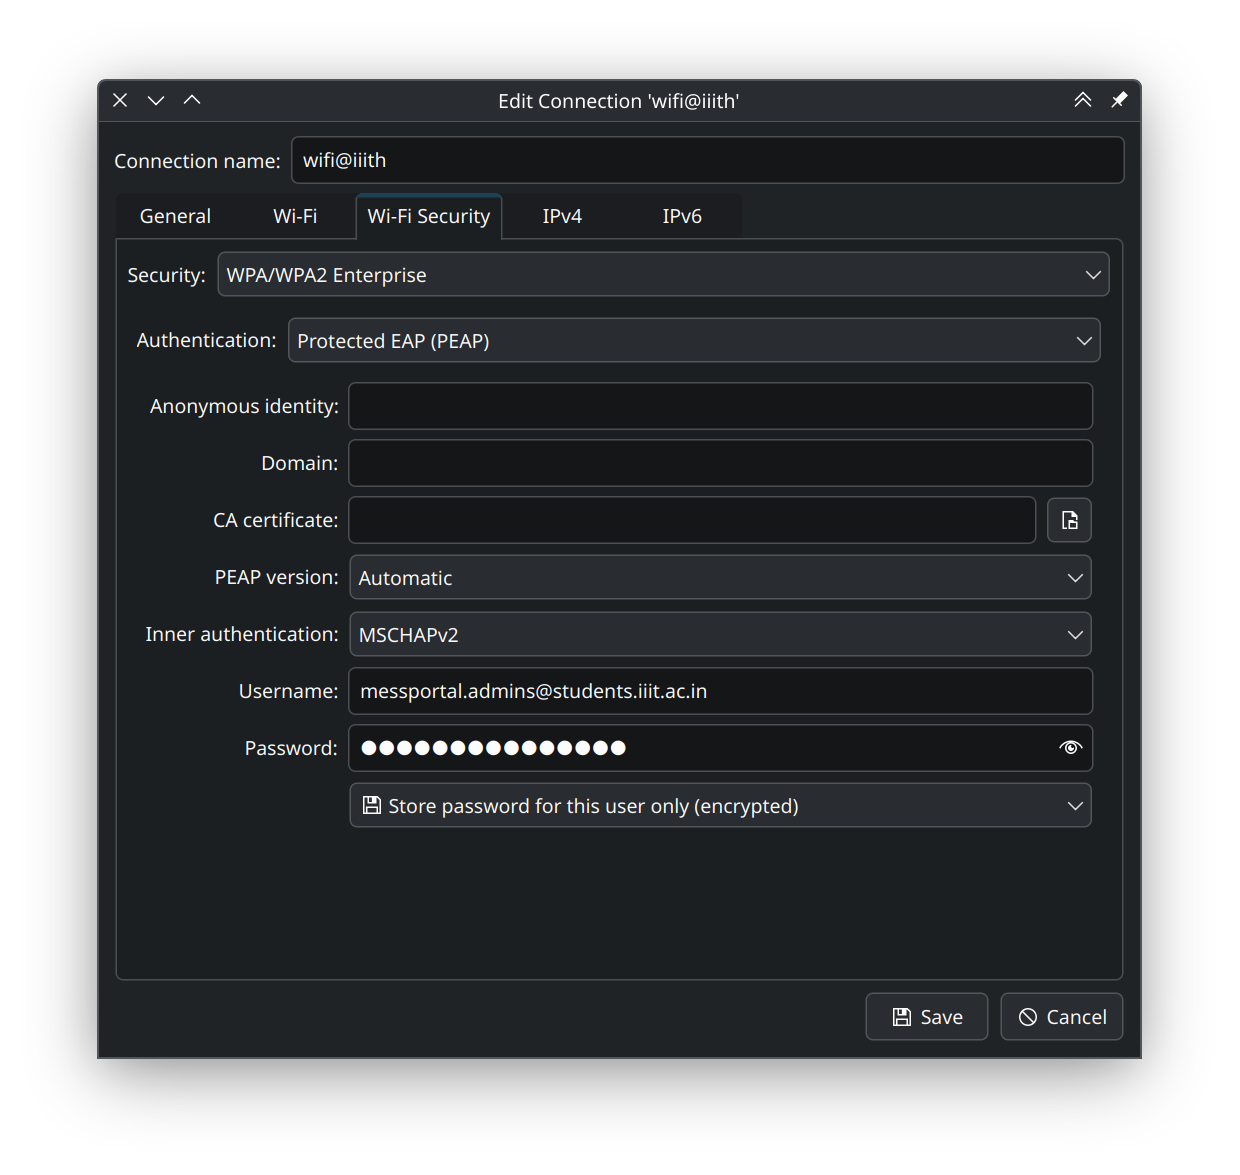Click the Cancel button

point(1062,1017)
